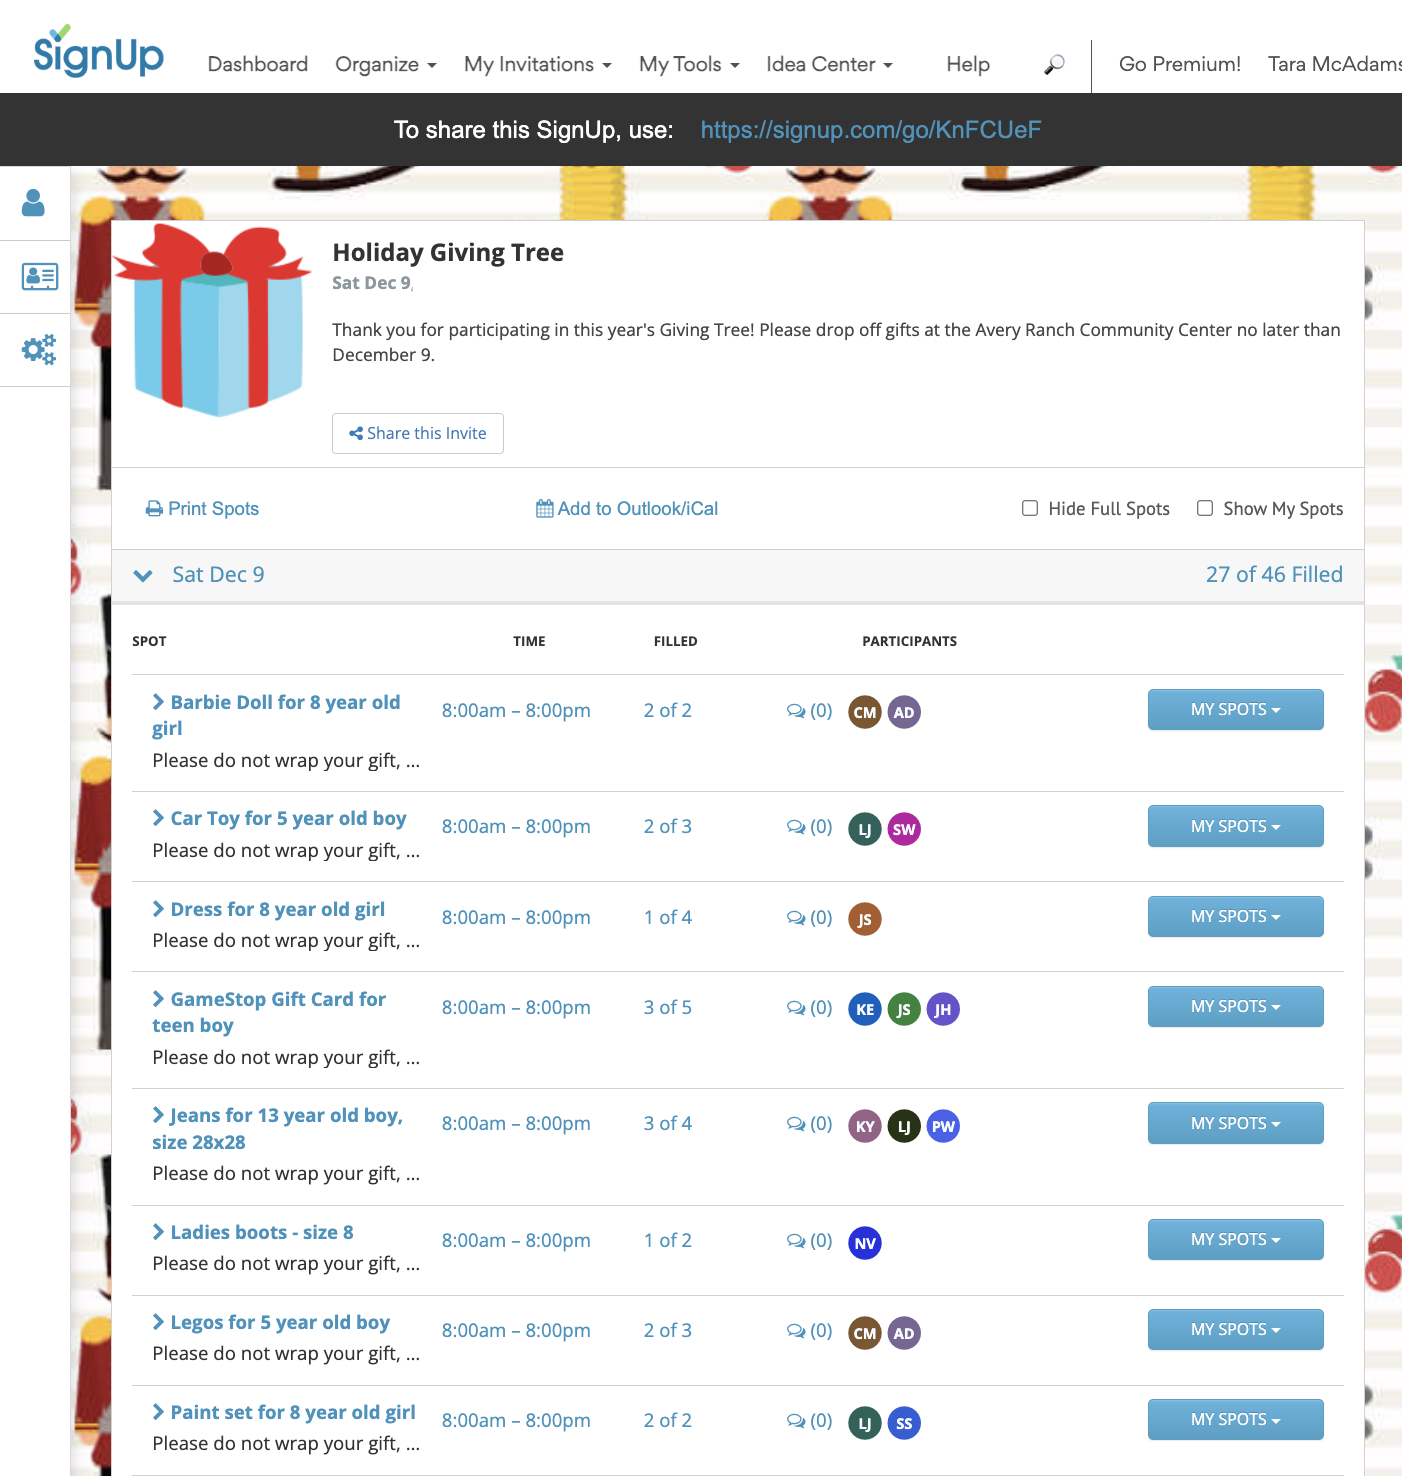Click the KE participant avatar
This screenshot has width=1402, height=1476.
click(x=865, y=1009)
